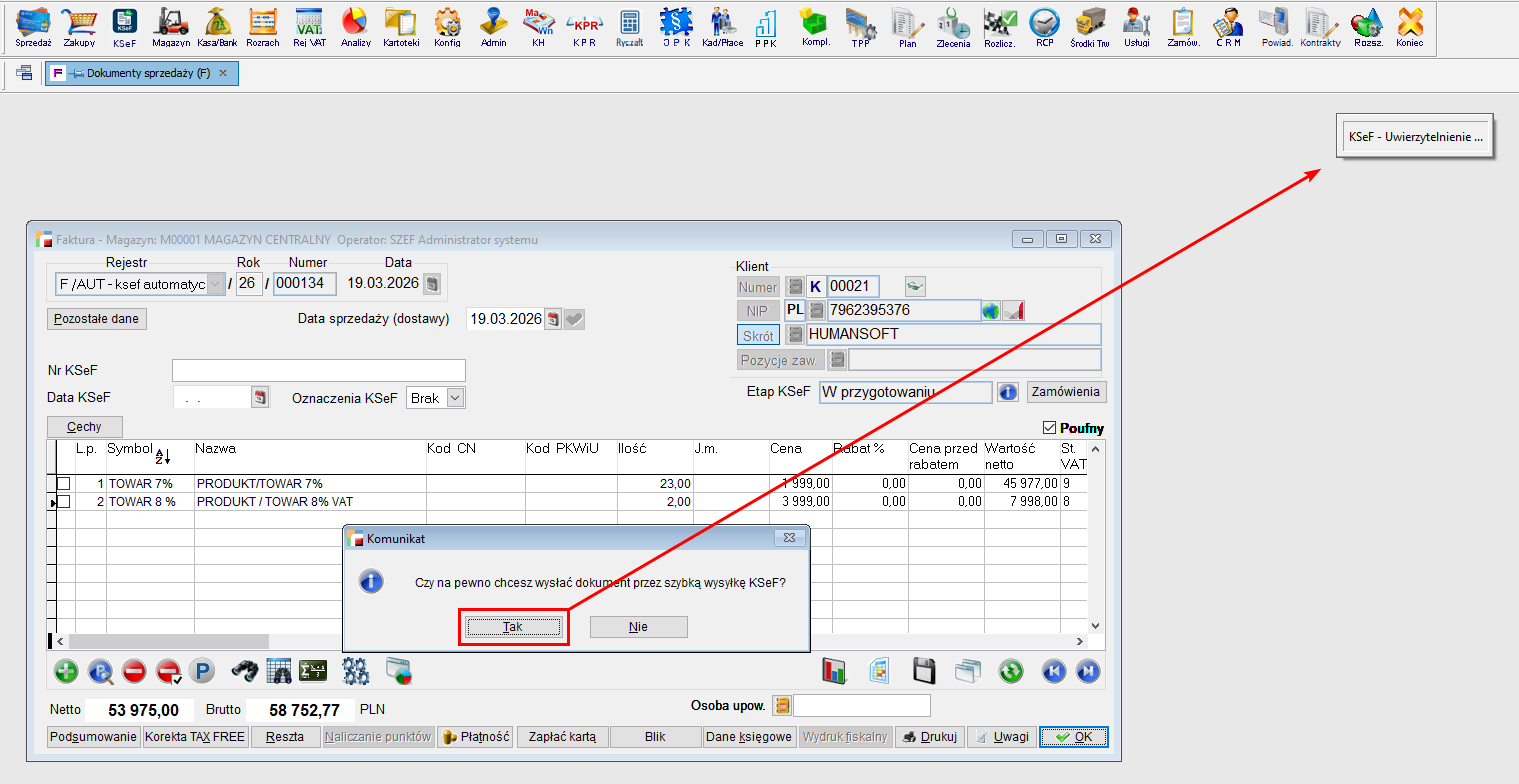Click the Rej VAT toolbar icon
The height and width of the screenshot is (784, 1519).
click(308, 26)
